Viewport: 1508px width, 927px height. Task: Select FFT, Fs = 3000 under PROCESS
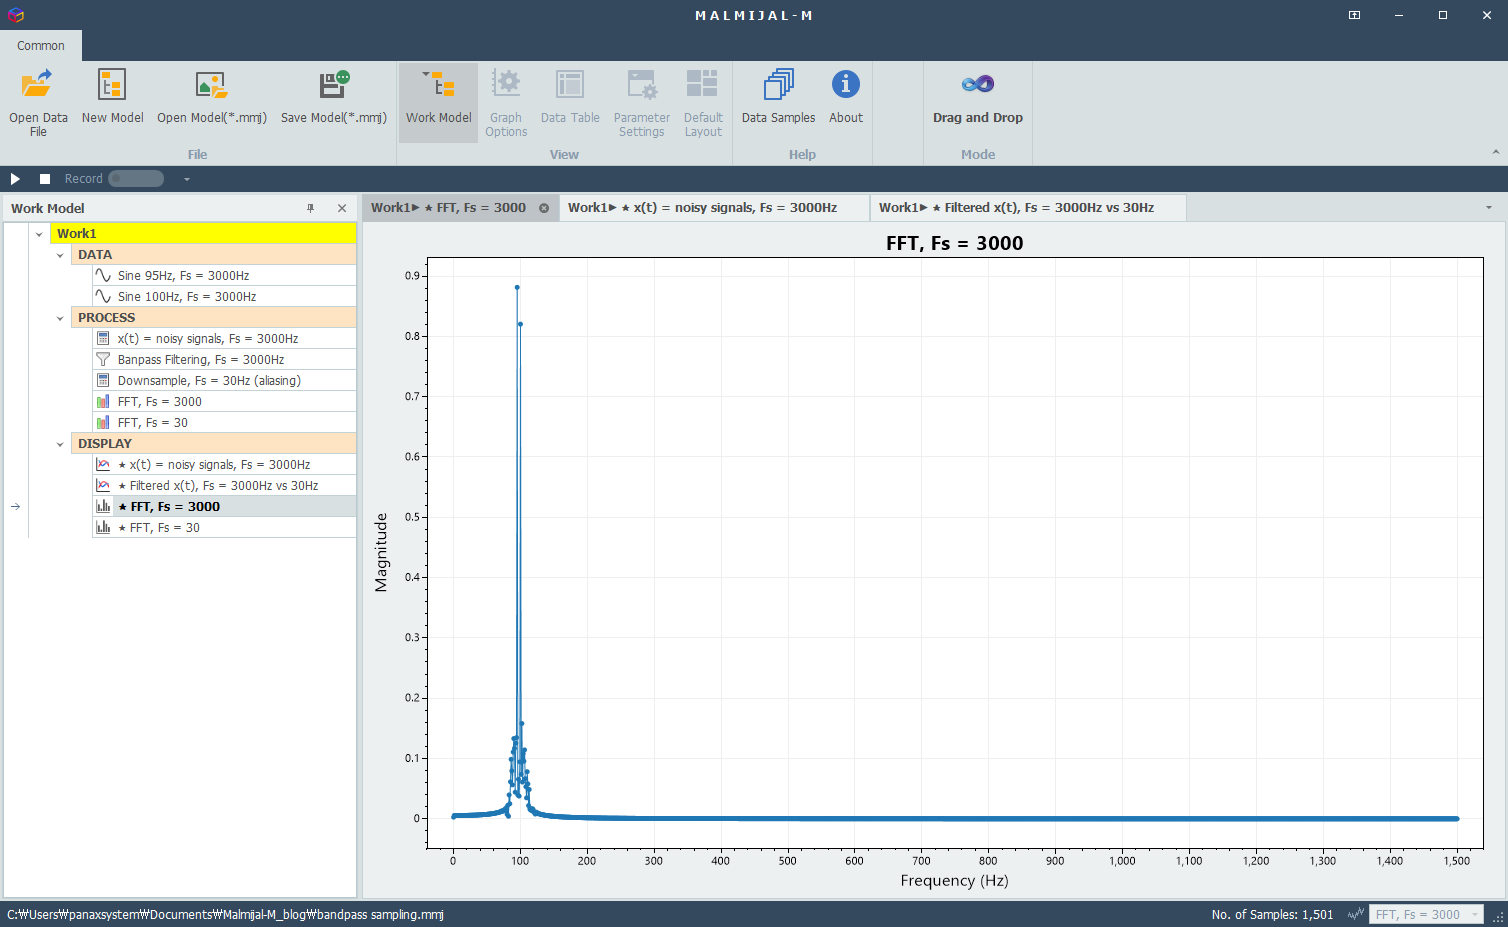[224, 402]
